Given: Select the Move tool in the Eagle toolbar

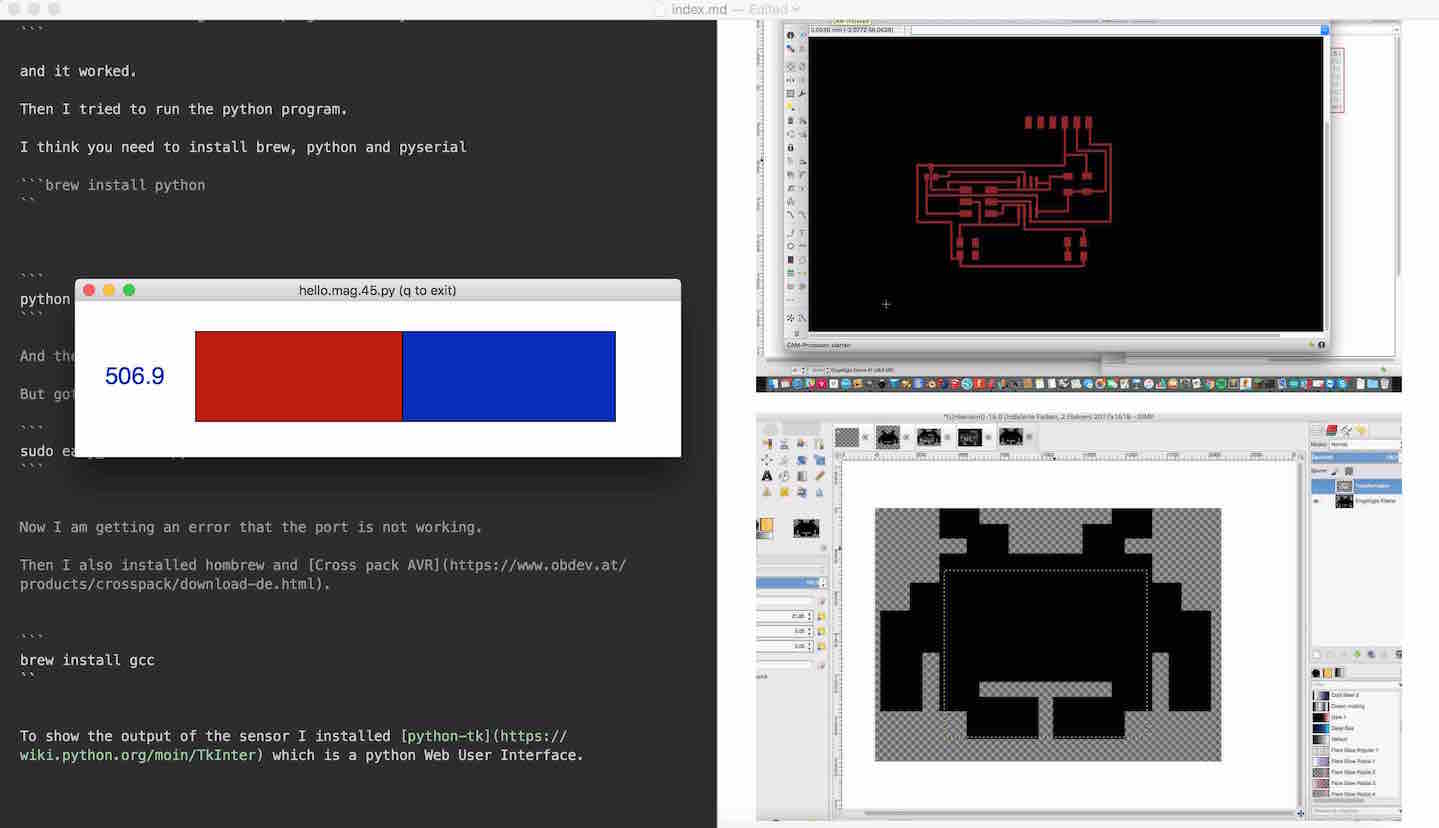Looking at the screenshot, I should pyautogui.click(x=790, y=66).
